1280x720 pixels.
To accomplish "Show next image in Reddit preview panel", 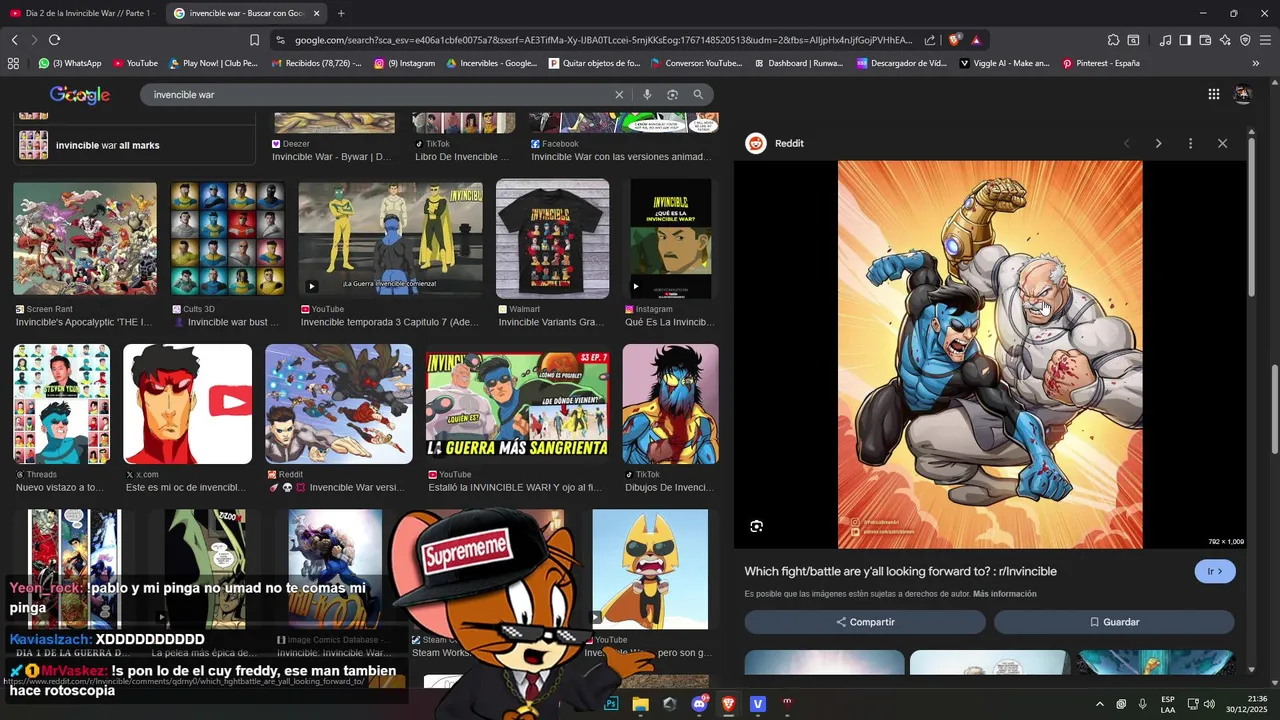I will click(x=1158, y=143).
